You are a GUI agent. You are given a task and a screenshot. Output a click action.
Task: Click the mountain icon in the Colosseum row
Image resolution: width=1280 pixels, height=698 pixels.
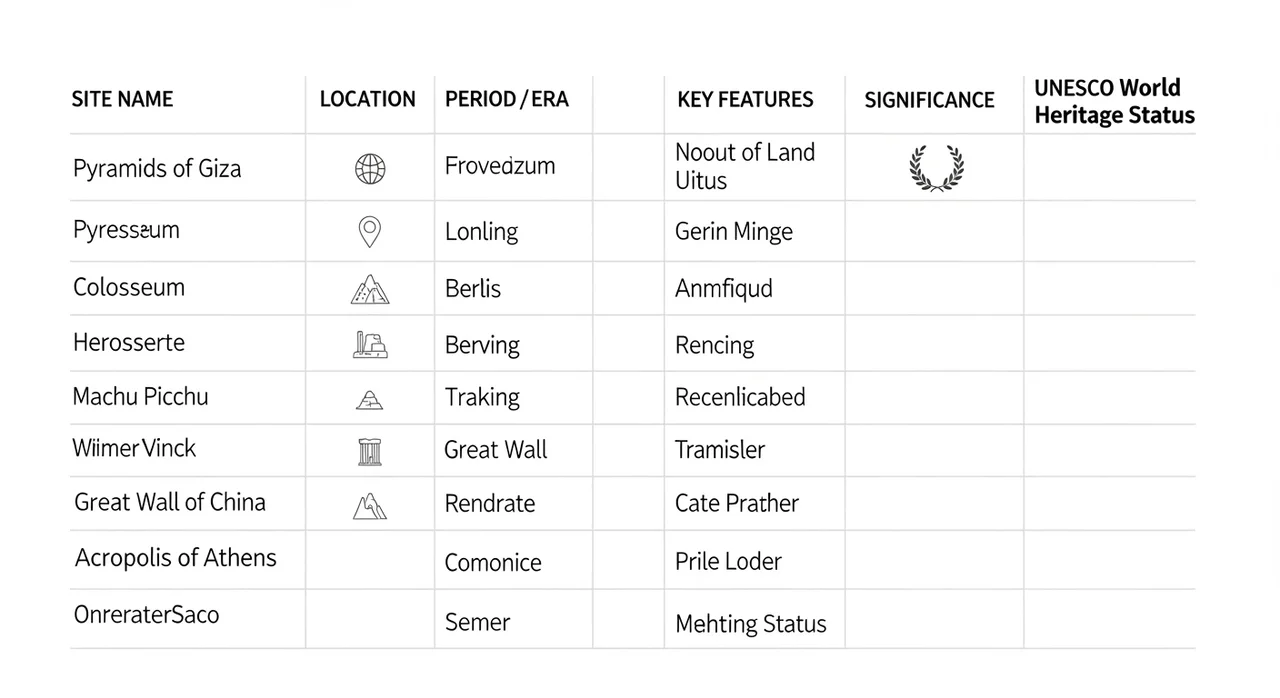pos(370,290)
